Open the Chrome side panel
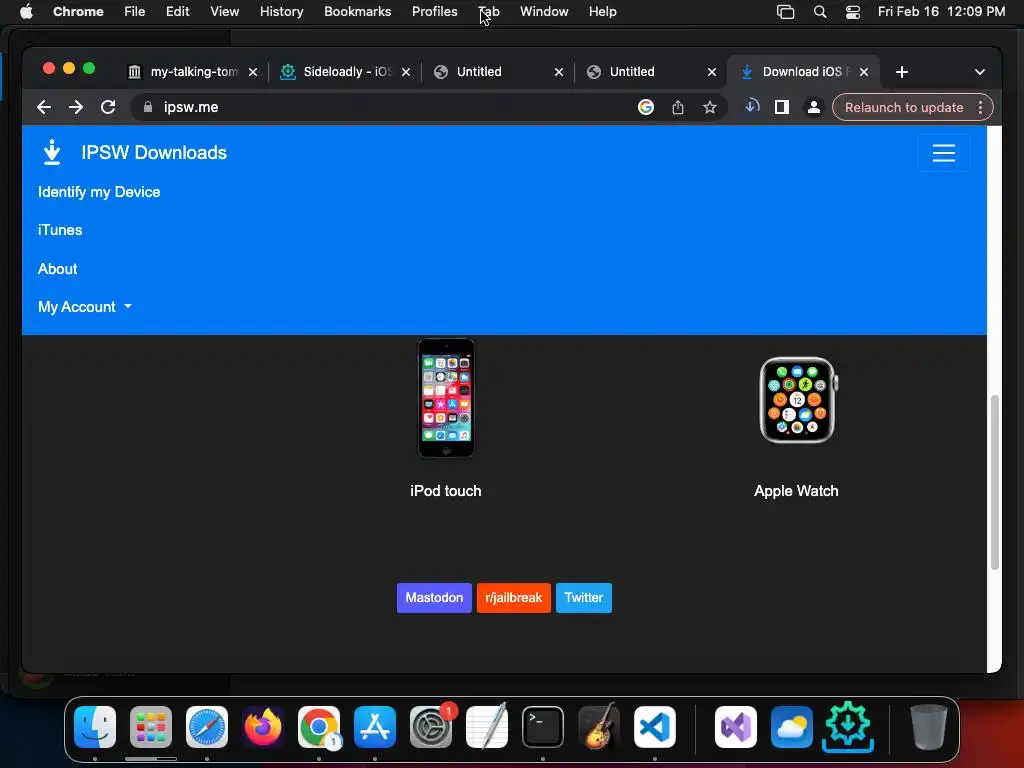Viewport: 1024px width, 768px height. (x=782, y=107)
